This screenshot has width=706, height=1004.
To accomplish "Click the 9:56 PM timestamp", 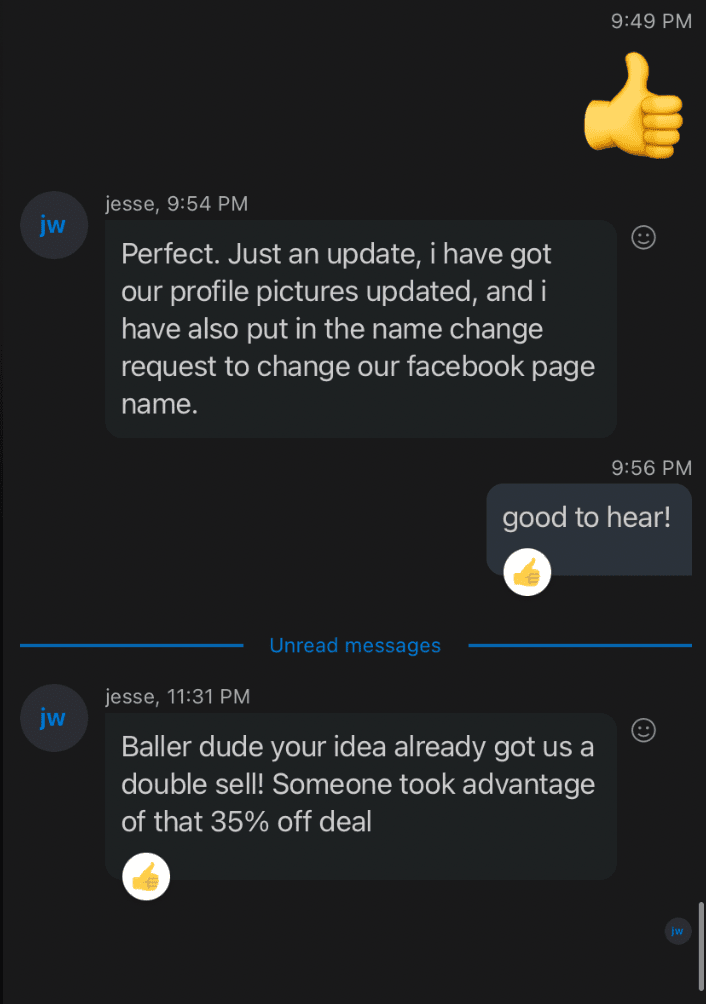I will (x=651, y=468).
